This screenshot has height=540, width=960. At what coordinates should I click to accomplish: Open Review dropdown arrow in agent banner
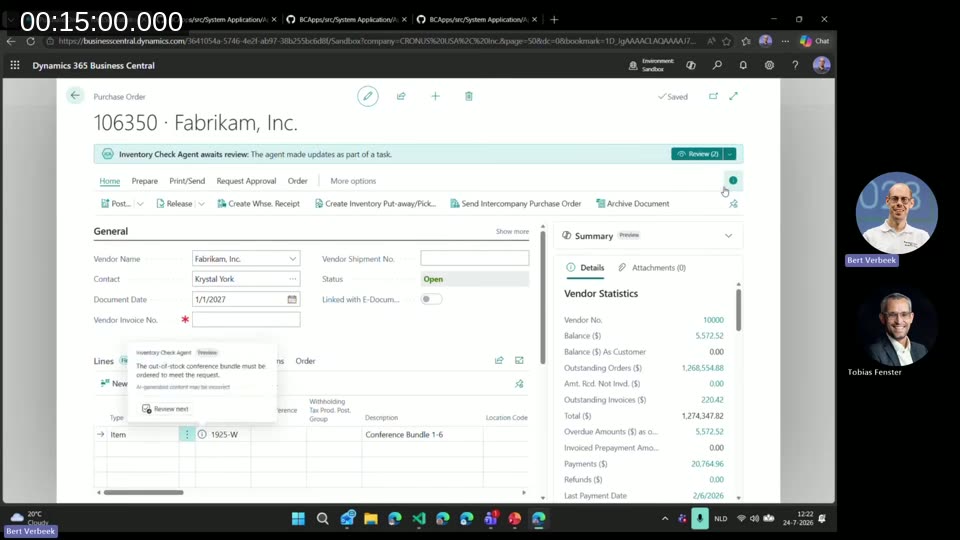[x=730, y=154]
